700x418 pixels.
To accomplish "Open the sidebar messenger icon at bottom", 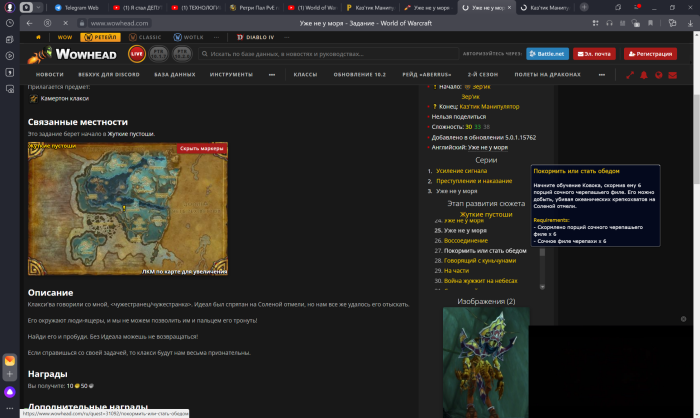I will click(x=9, y=392).
